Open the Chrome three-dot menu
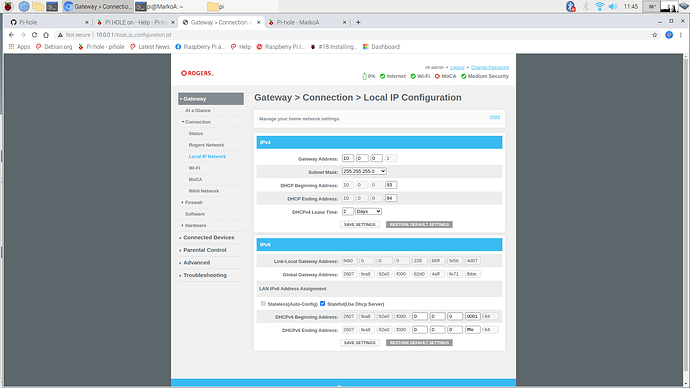The image size is (690, 388). (x=681, y=35)
